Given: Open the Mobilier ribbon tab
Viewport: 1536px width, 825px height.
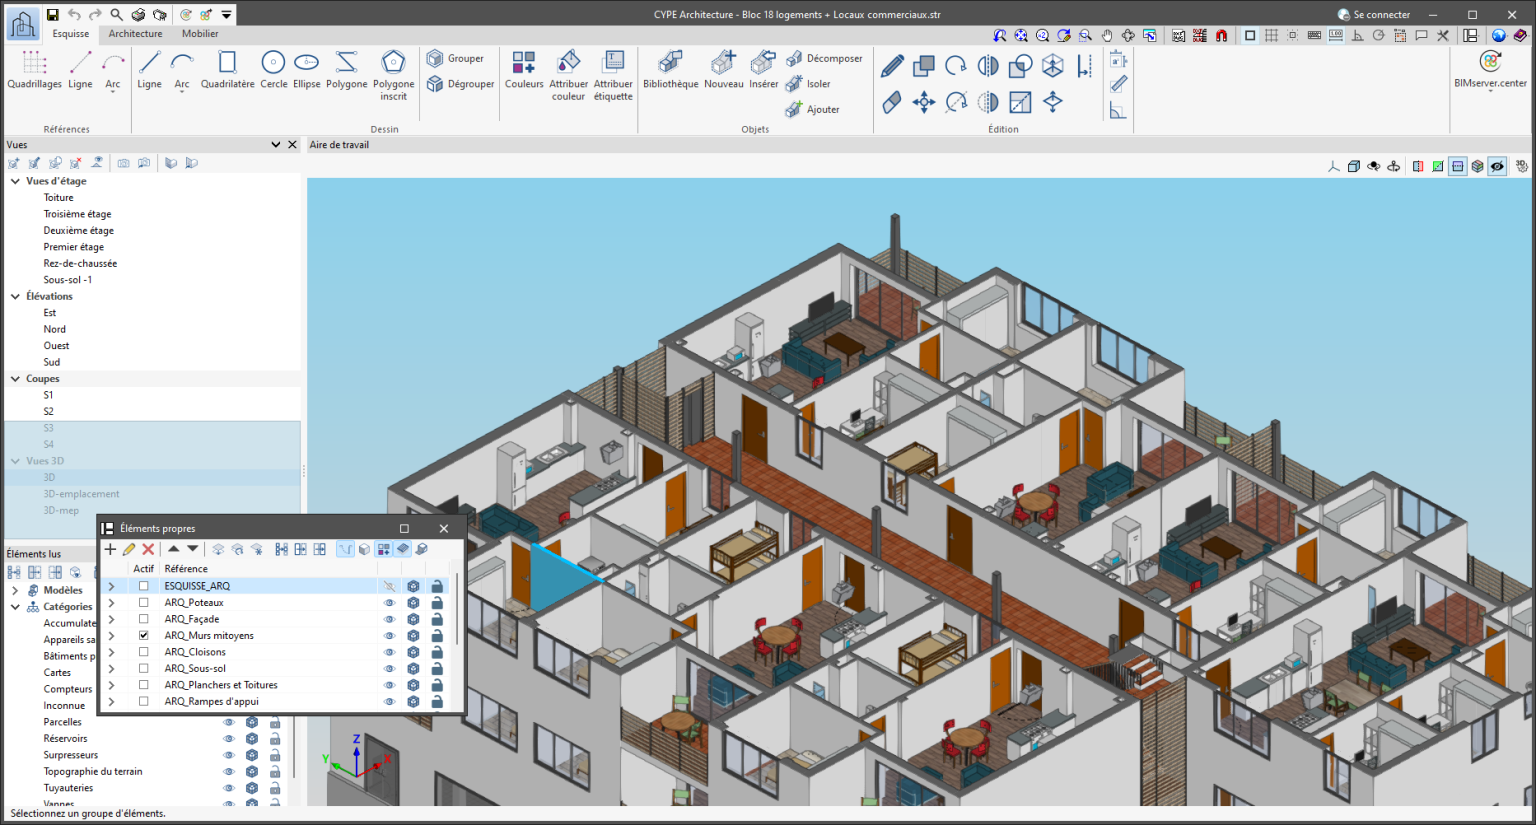Looking at the screenshot, I should pos(200,34).
